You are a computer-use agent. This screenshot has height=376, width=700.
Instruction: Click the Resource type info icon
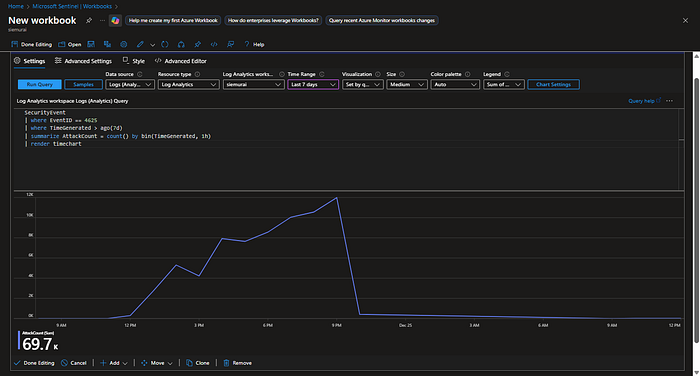tap(197, 74)
